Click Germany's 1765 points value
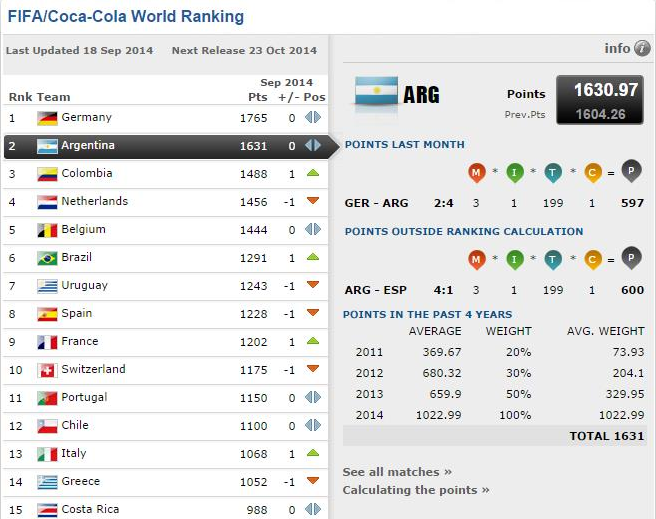This screenshot has width=656, height=519. [254, 118]
